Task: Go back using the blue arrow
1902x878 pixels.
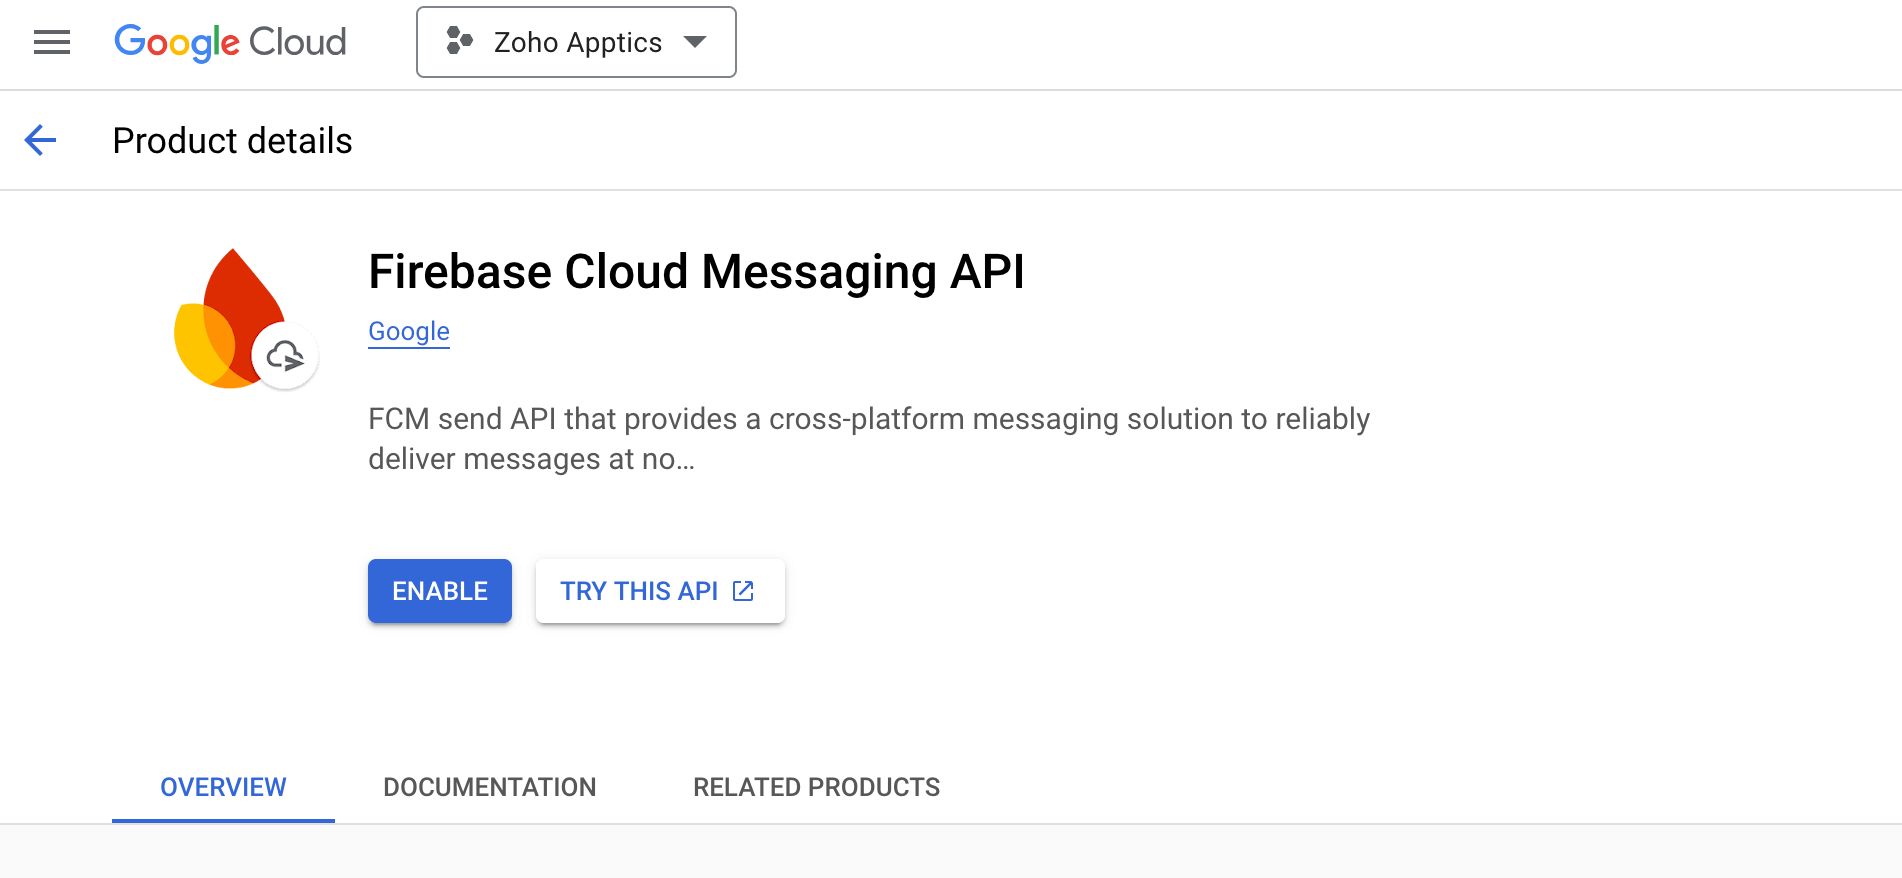Action: click(40, 140)
